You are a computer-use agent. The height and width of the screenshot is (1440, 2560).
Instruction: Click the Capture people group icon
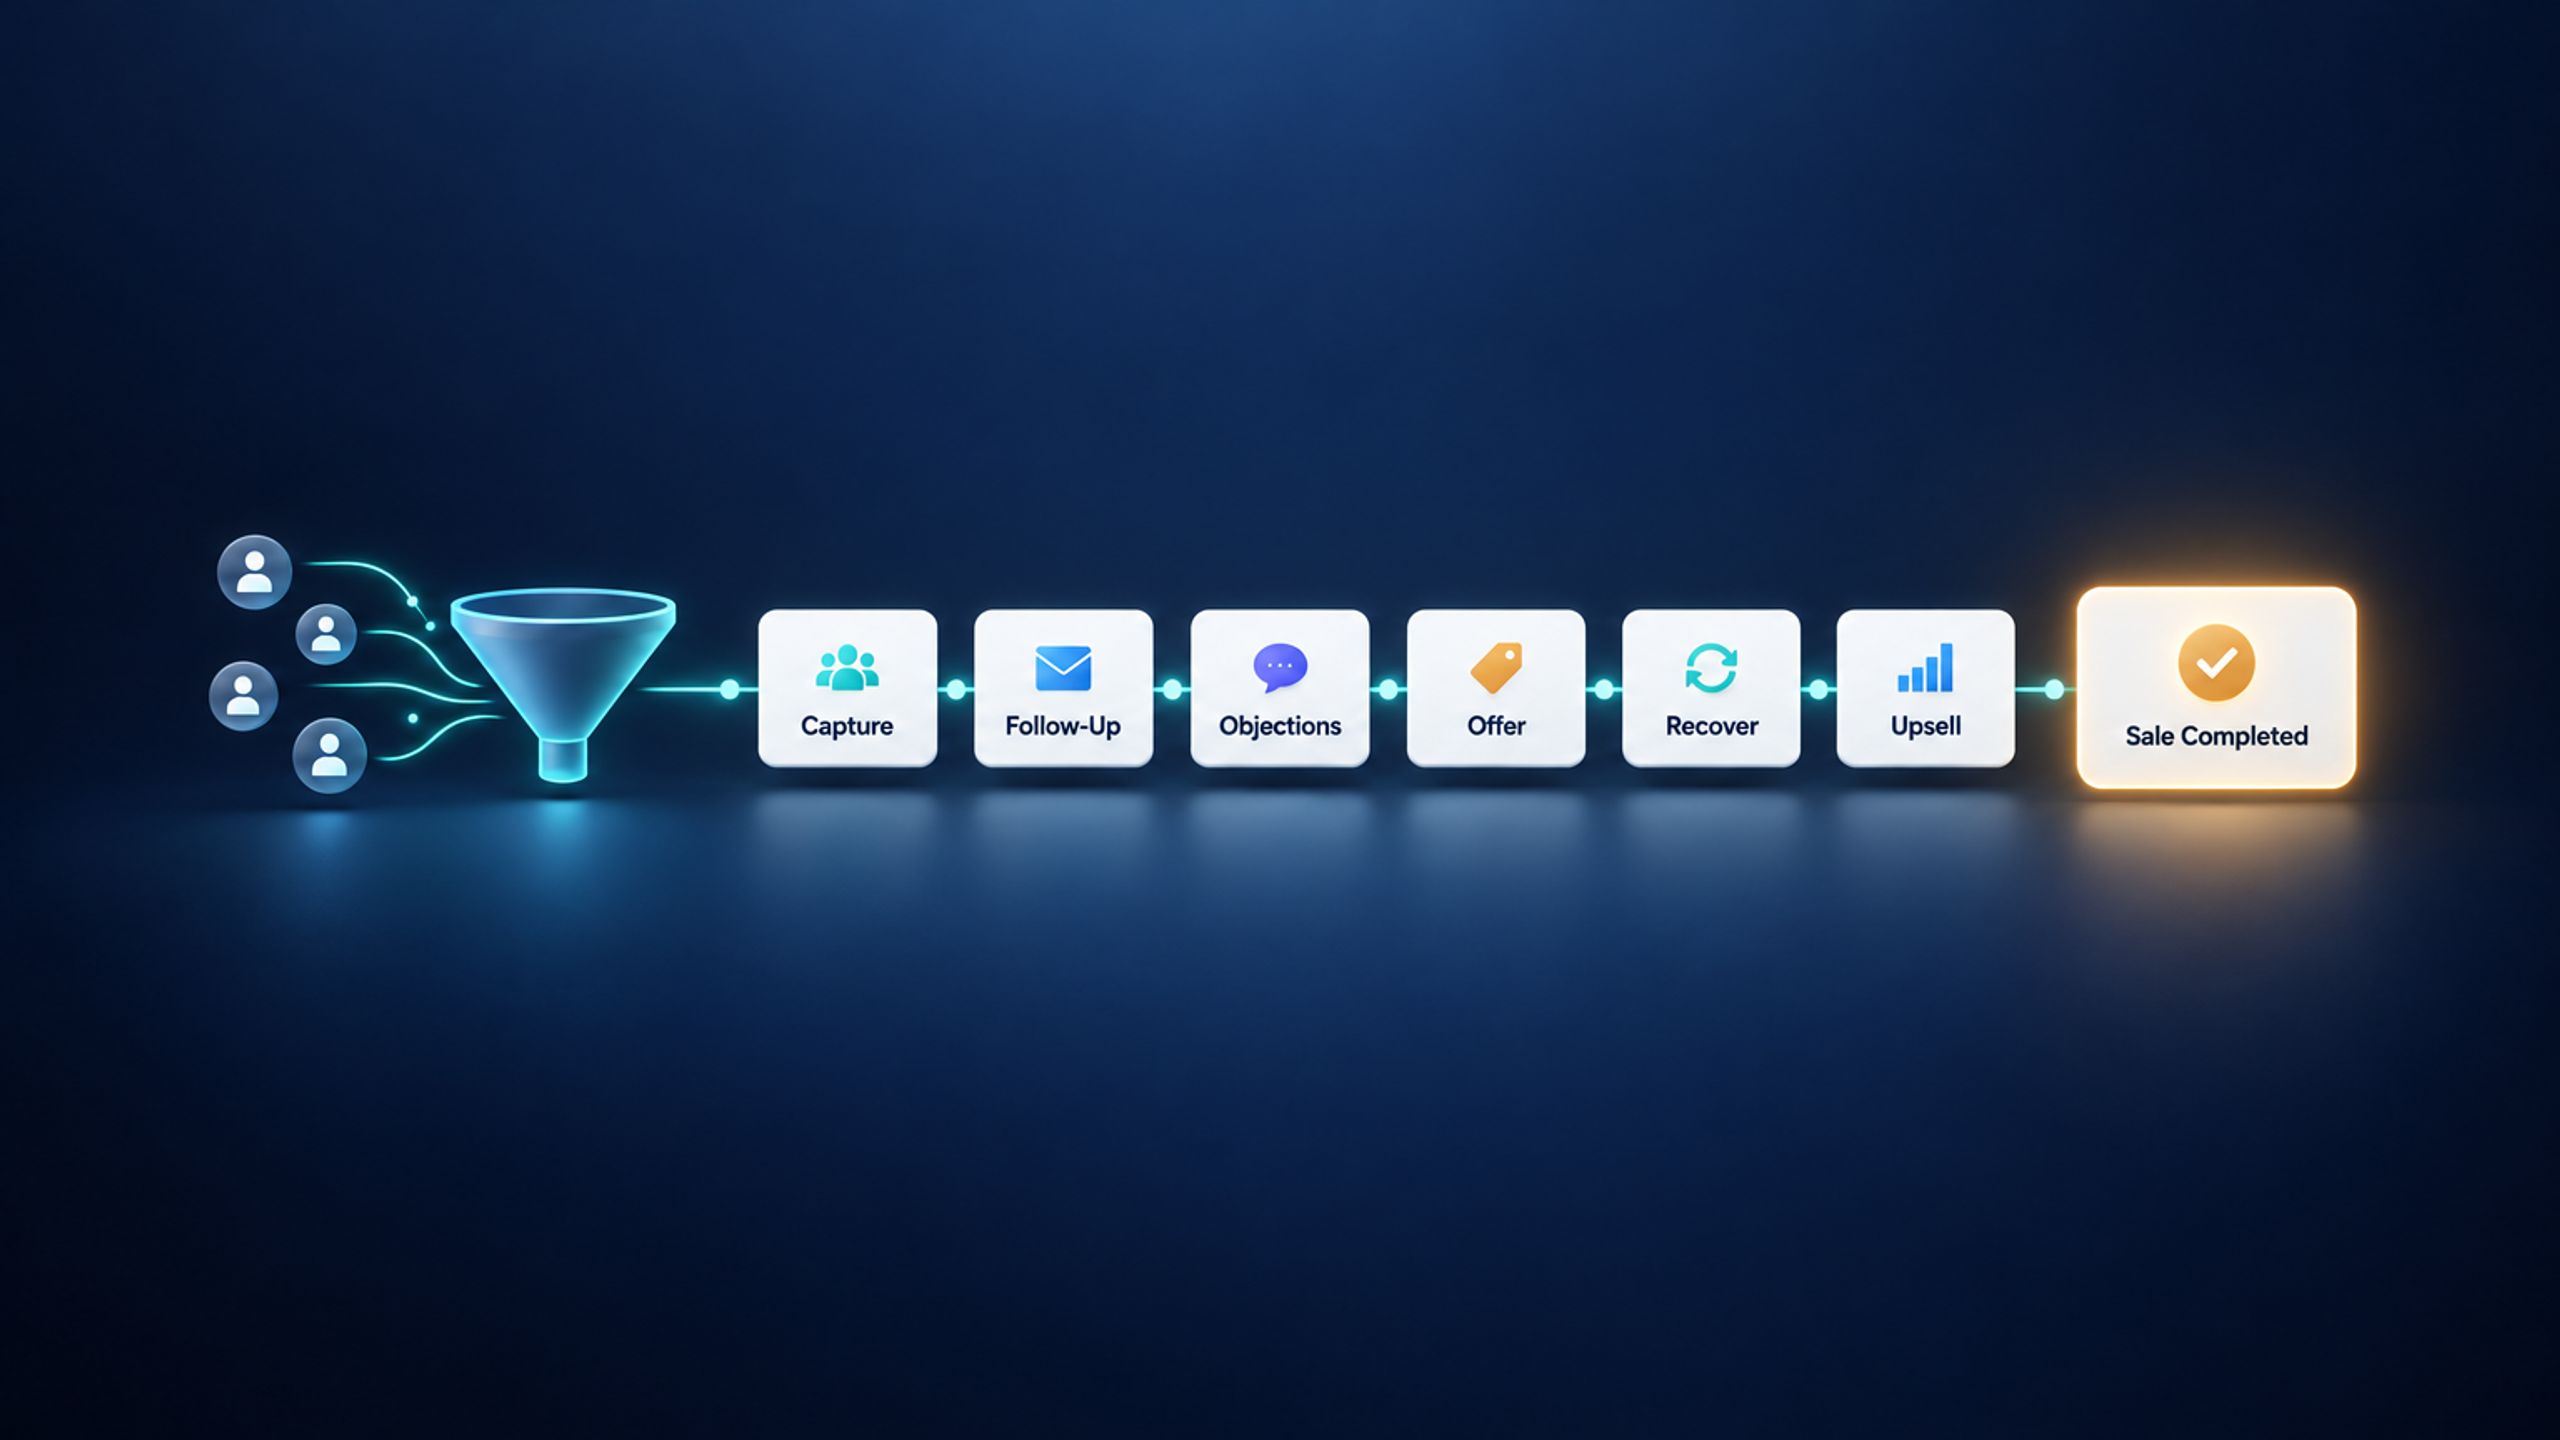847,667
